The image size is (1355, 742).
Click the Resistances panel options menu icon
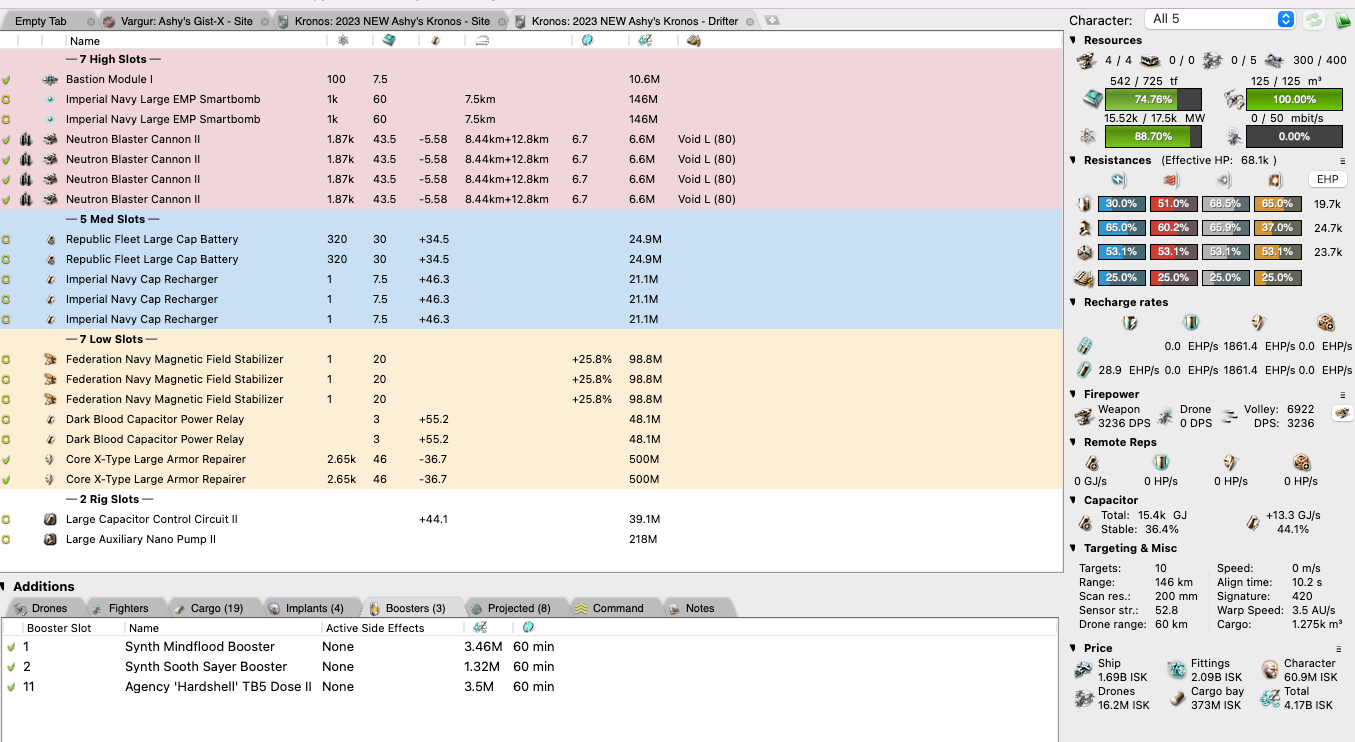1342,160
